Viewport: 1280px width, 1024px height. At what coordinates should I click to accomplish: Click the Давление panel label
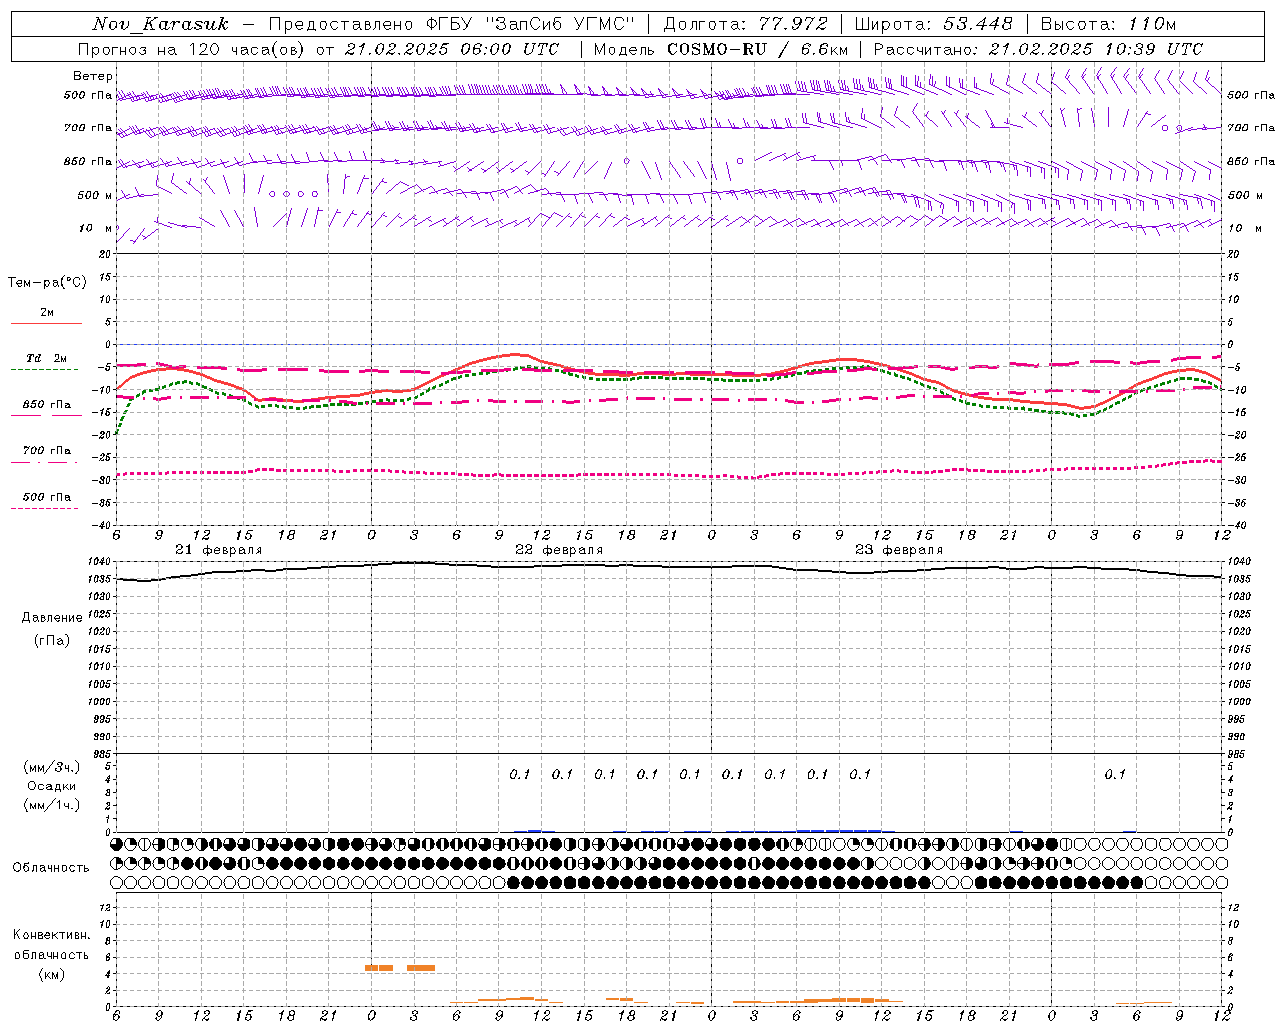52,617
